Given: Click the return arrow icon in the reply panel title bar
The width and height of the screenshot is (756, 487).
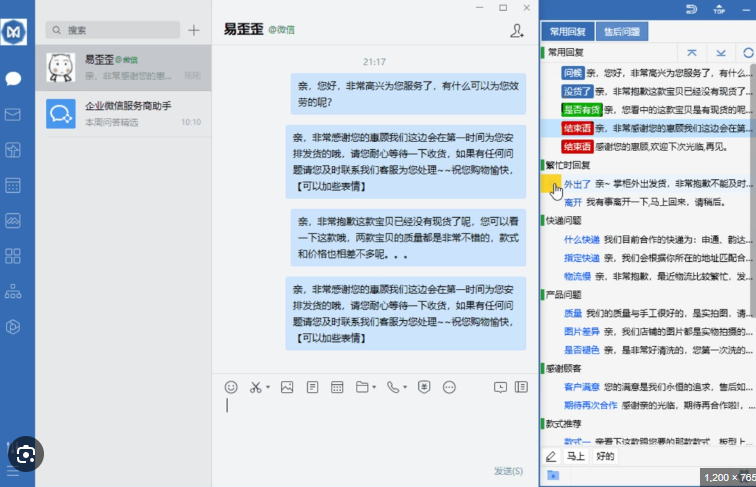Looking at the screenshot, I should (x=691, y=9).
